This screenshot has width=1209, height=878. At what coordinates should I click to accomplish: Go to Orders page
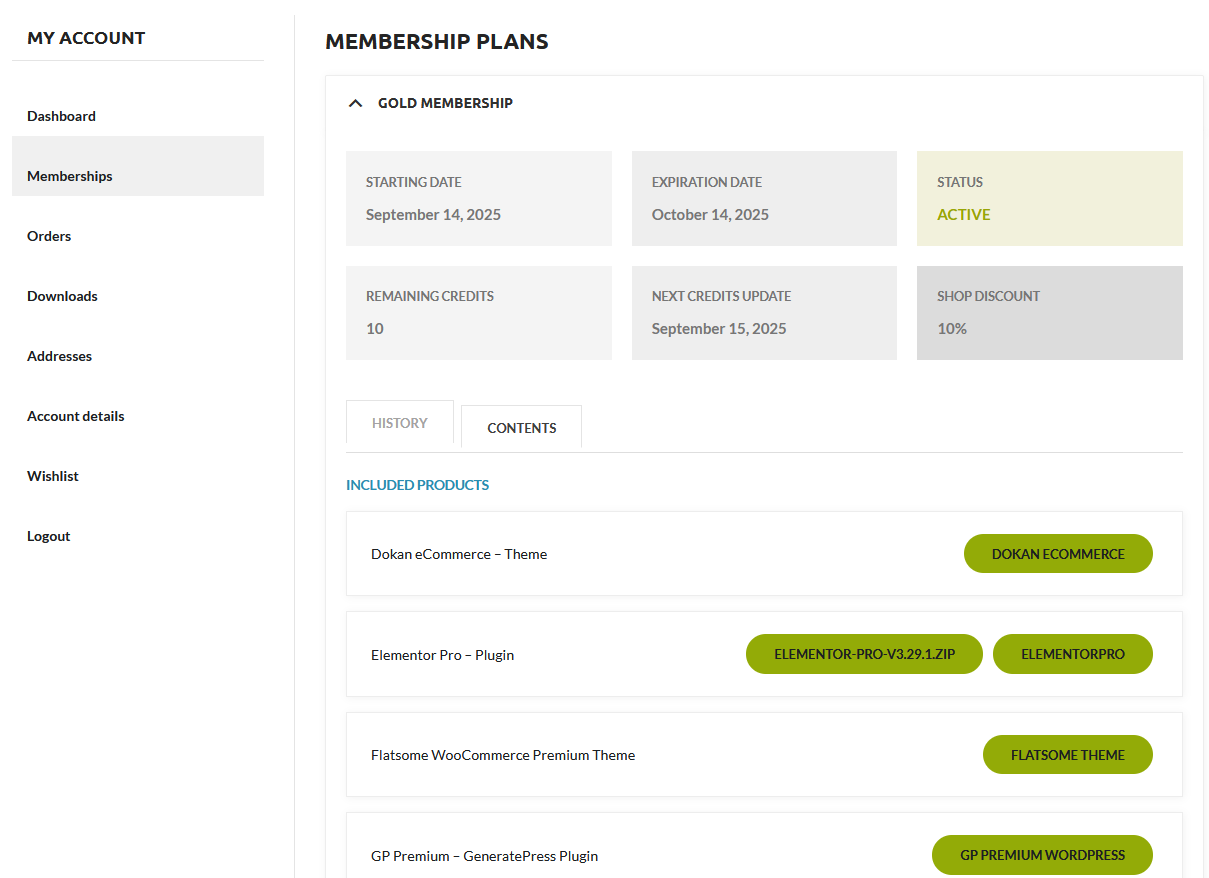coord(49,236)
